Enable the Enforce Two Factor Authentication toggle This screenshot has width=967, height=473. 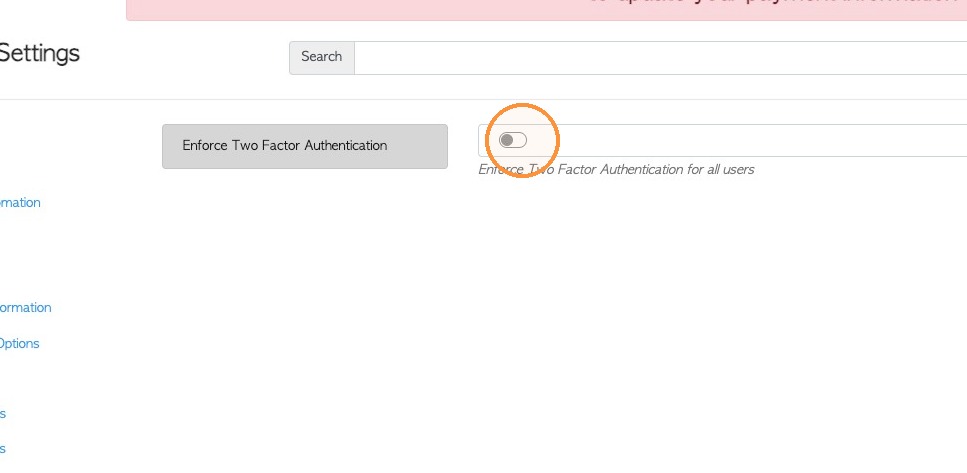512,141
